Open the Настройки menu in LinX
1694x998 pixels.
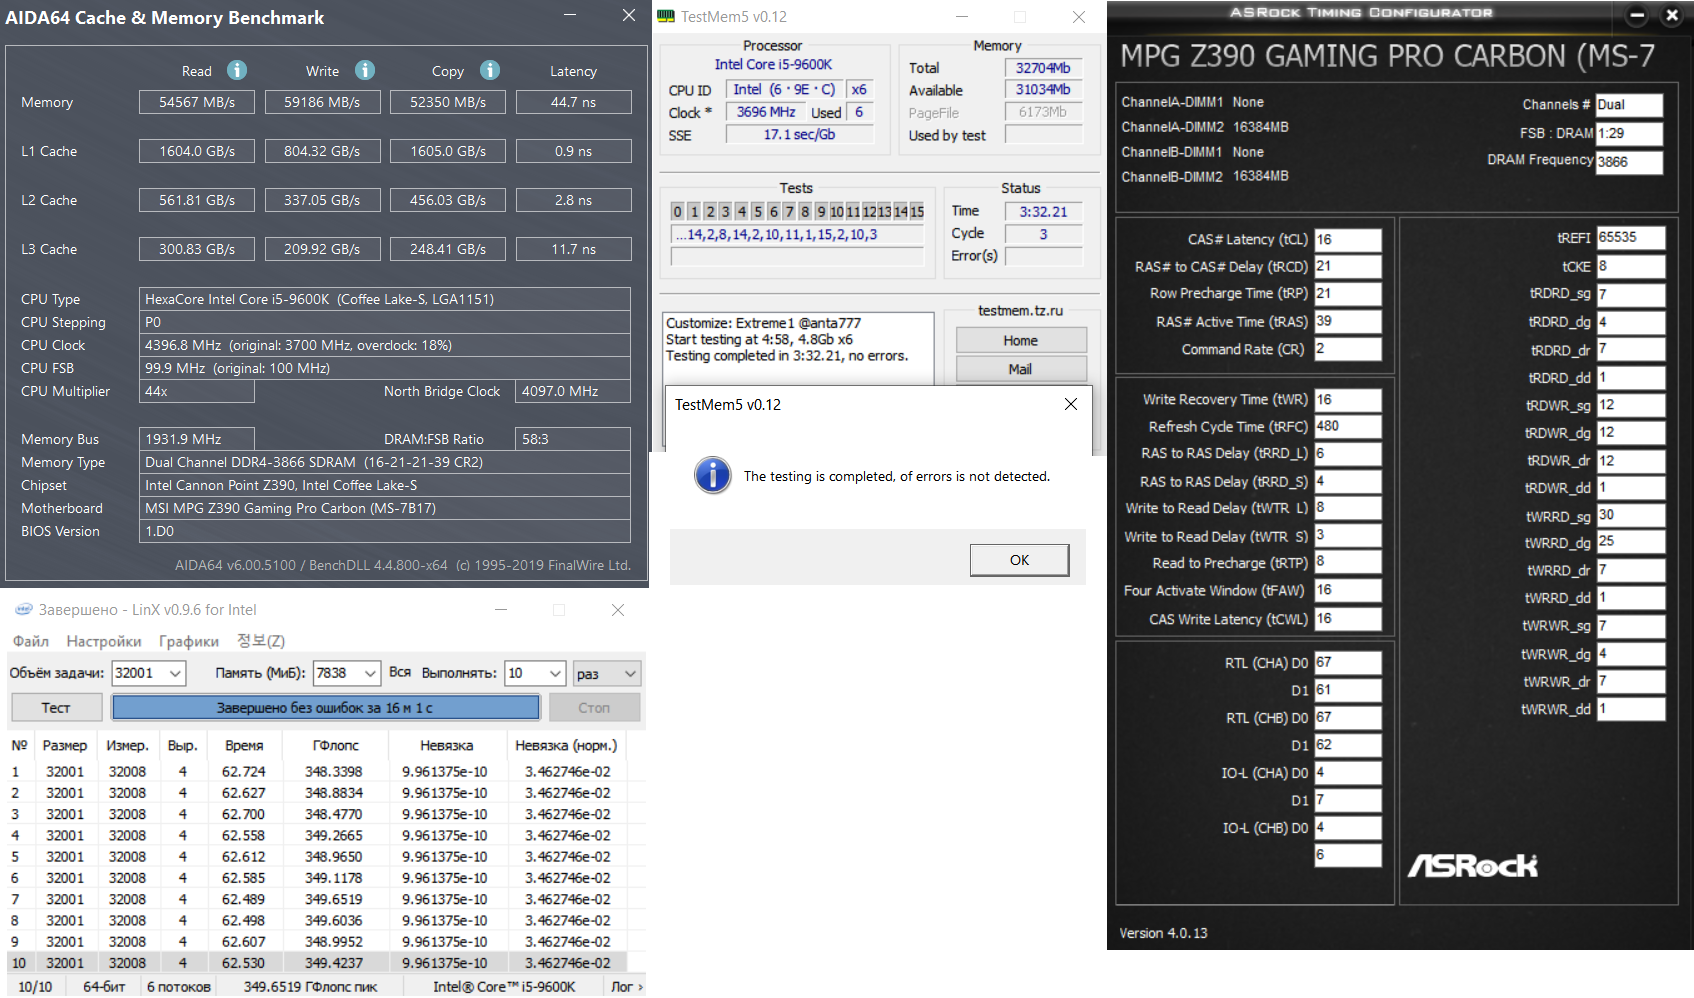tap(104, 641)
